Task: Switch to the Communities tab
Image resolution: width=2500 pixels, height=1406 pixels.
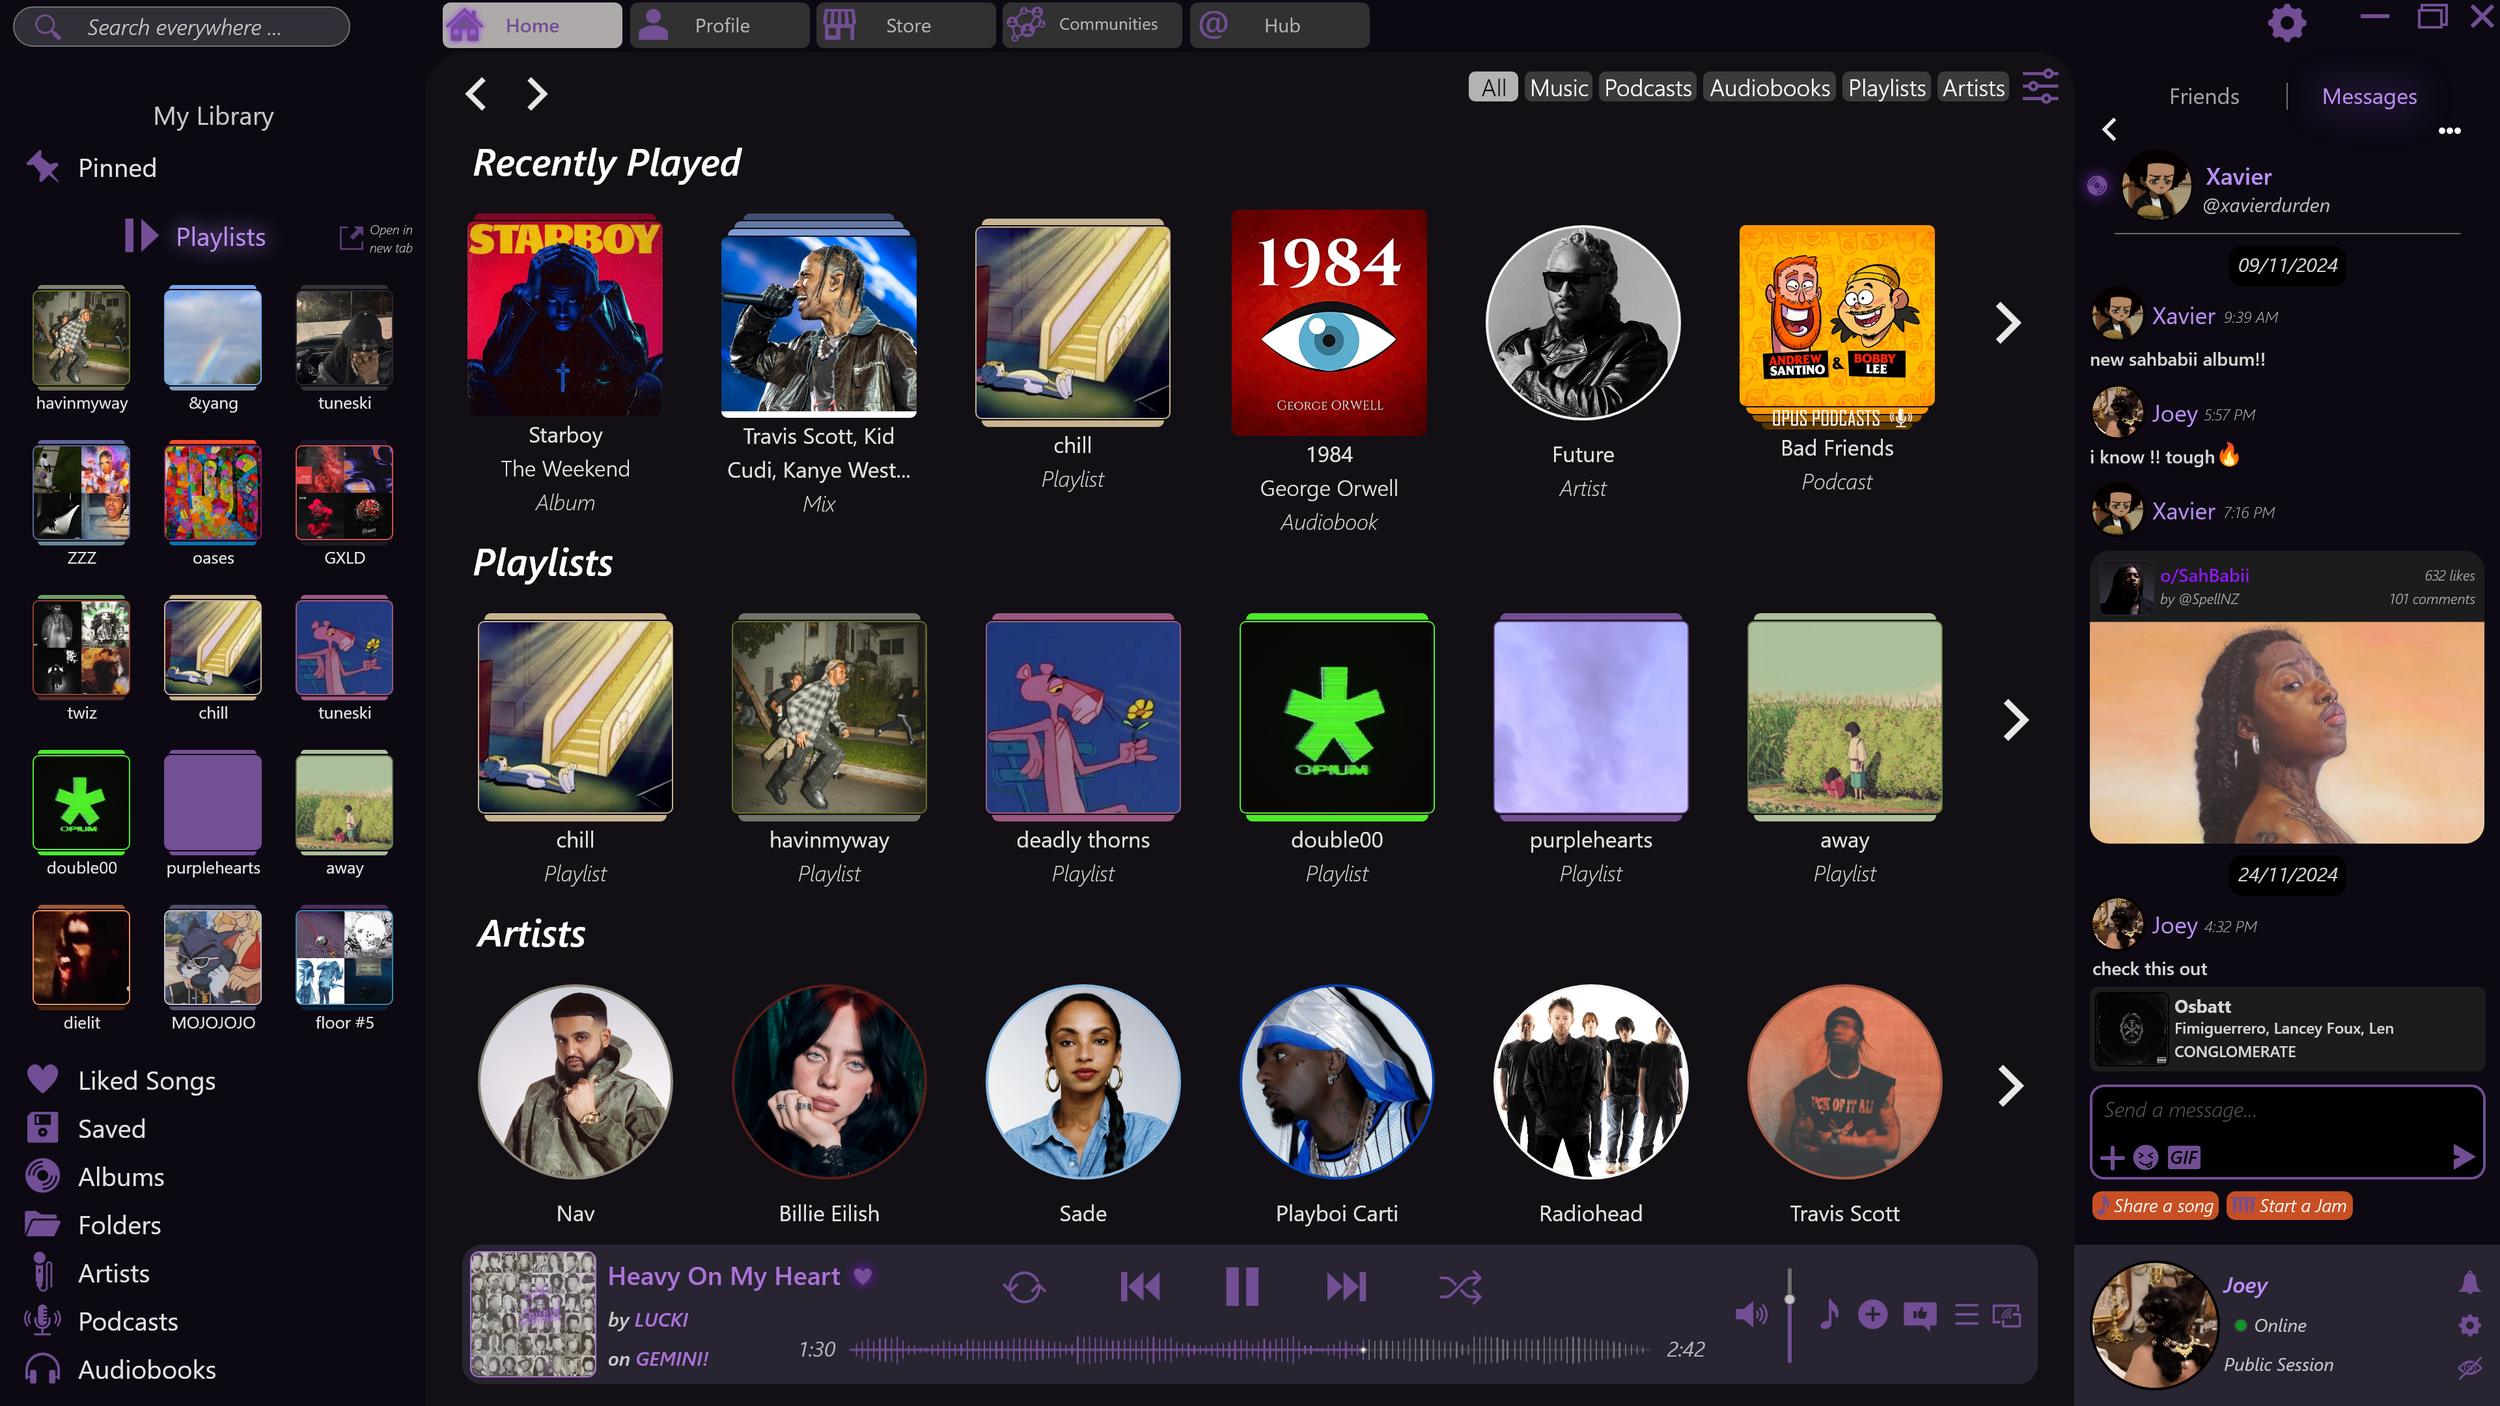Action: pyautogui.click(x=1092, y=25)
